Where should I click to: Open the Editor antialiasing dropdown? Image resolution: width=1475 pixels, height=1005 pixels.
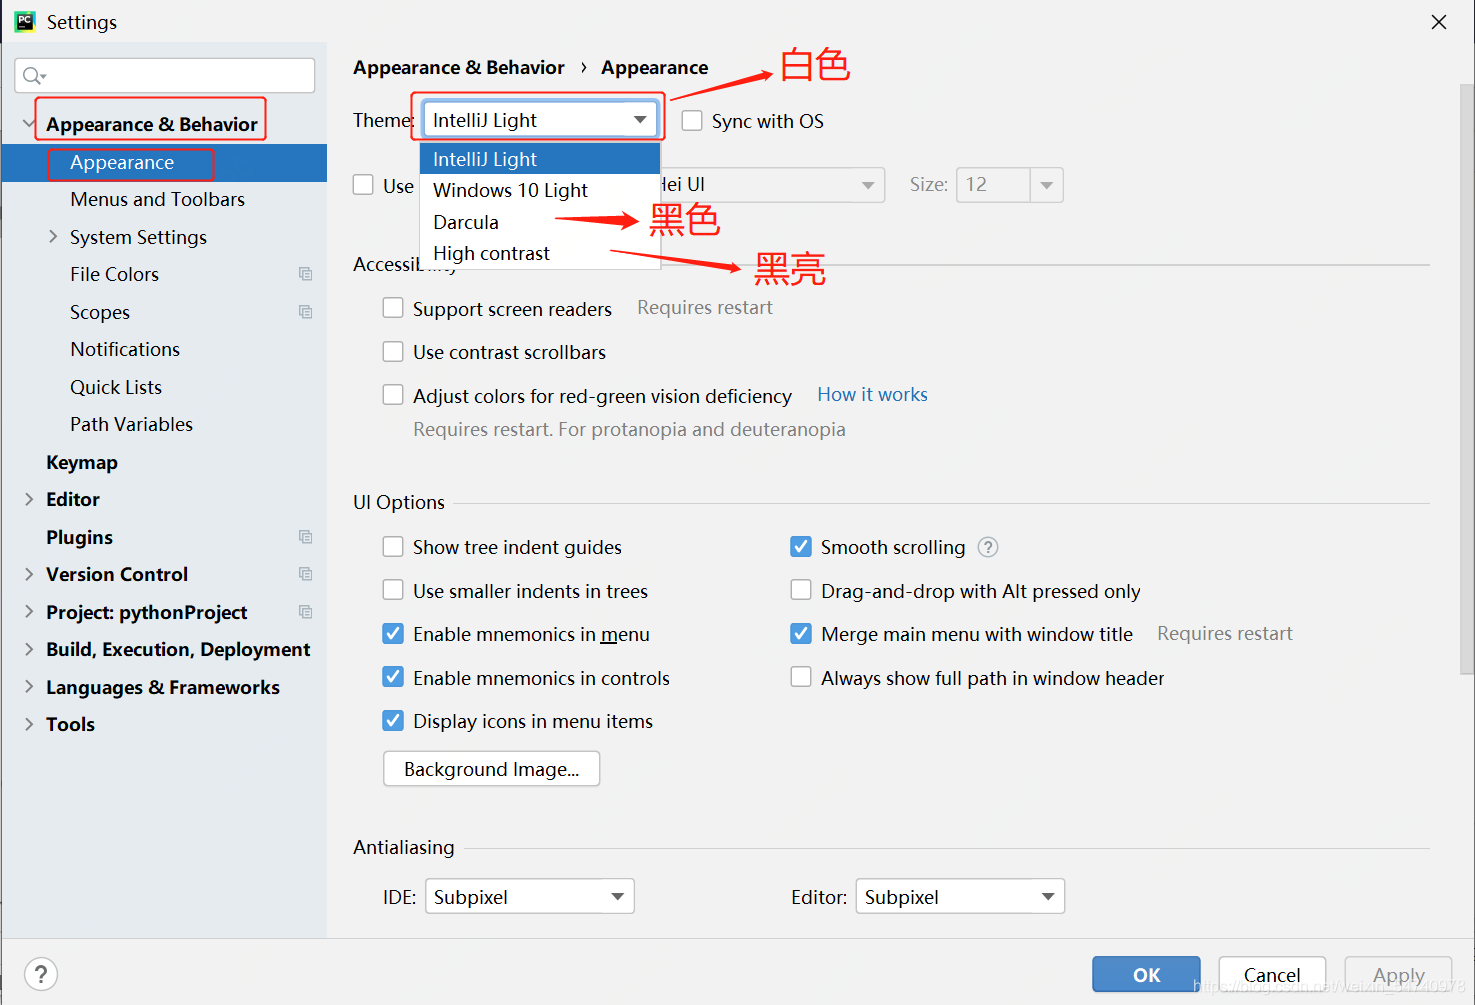point(960,896)
